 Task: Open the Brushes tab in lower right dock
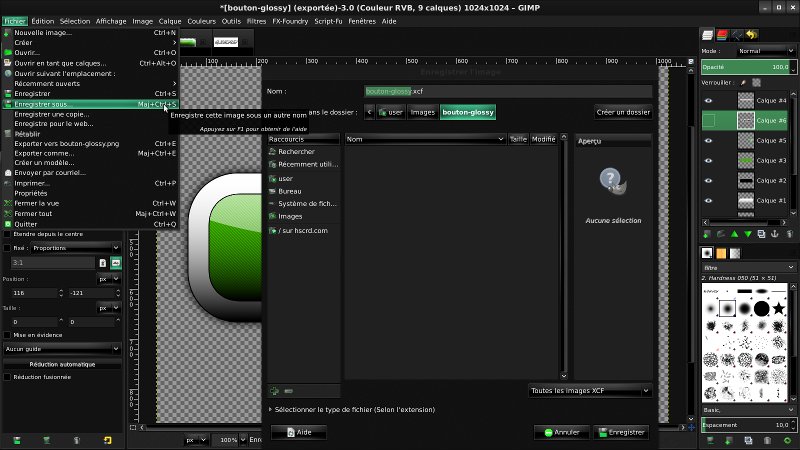click(707, 253)
